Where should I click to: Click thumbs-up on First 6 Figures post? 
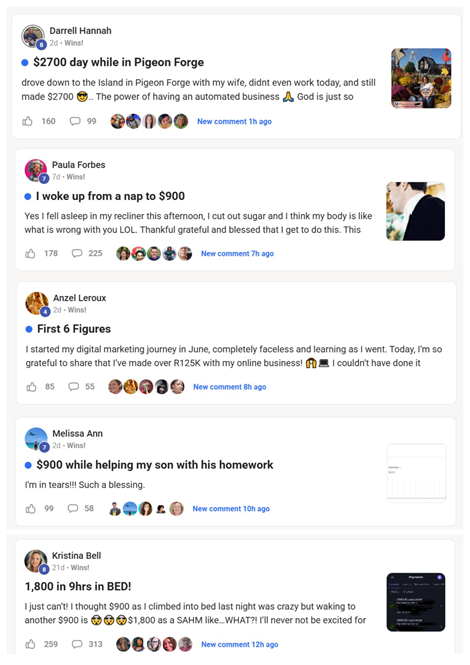(x=31, y=387)
